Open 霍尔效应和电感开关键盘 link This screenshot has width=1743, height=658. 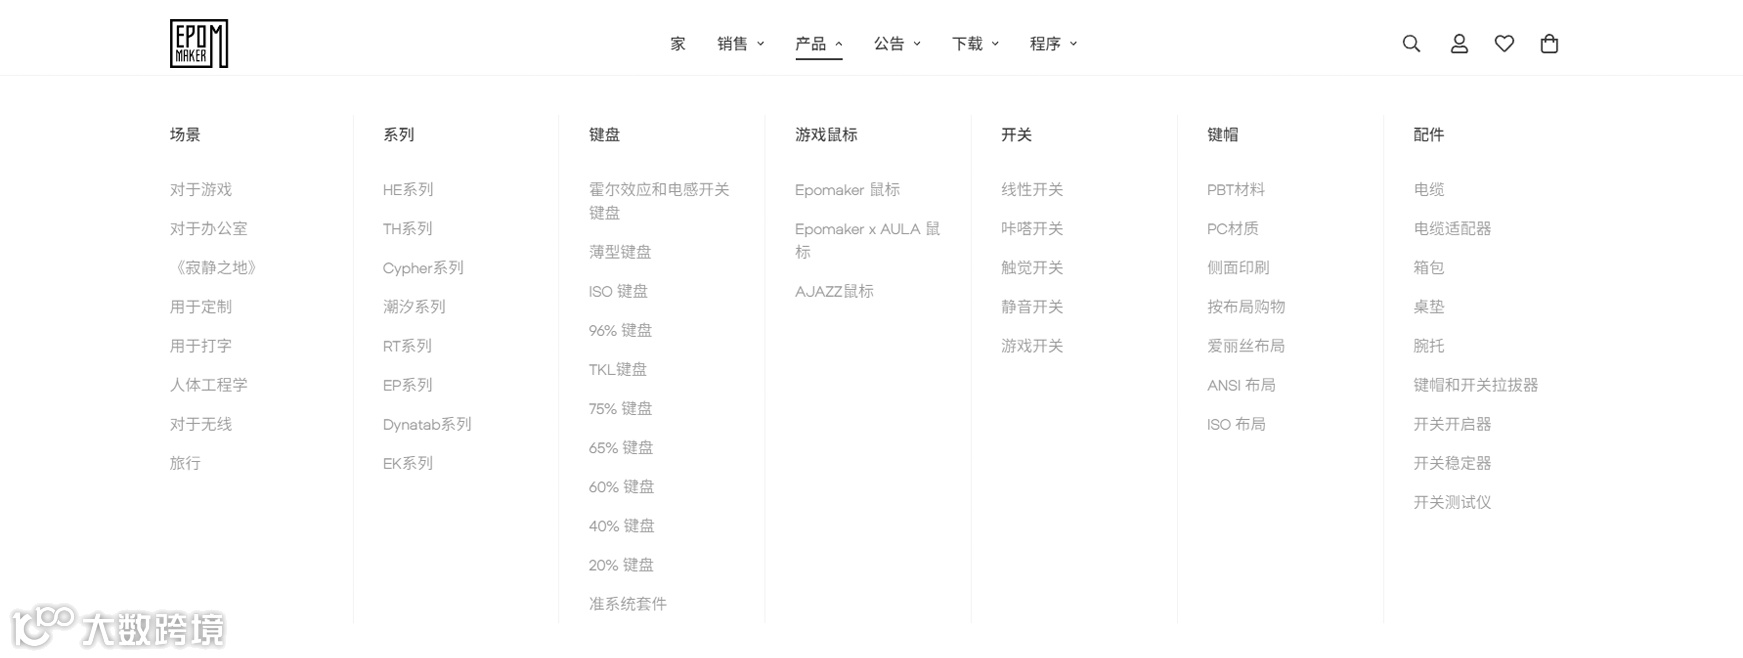(x=659, y=201)
